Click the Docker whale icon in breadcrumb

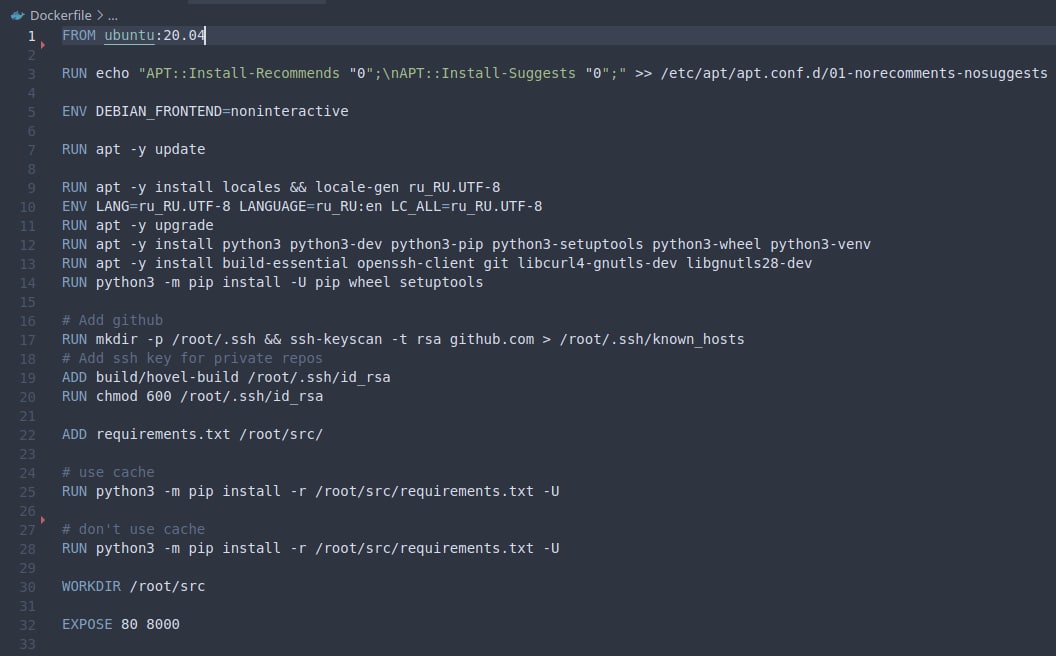pyautogui.click(x=18, y=15)
